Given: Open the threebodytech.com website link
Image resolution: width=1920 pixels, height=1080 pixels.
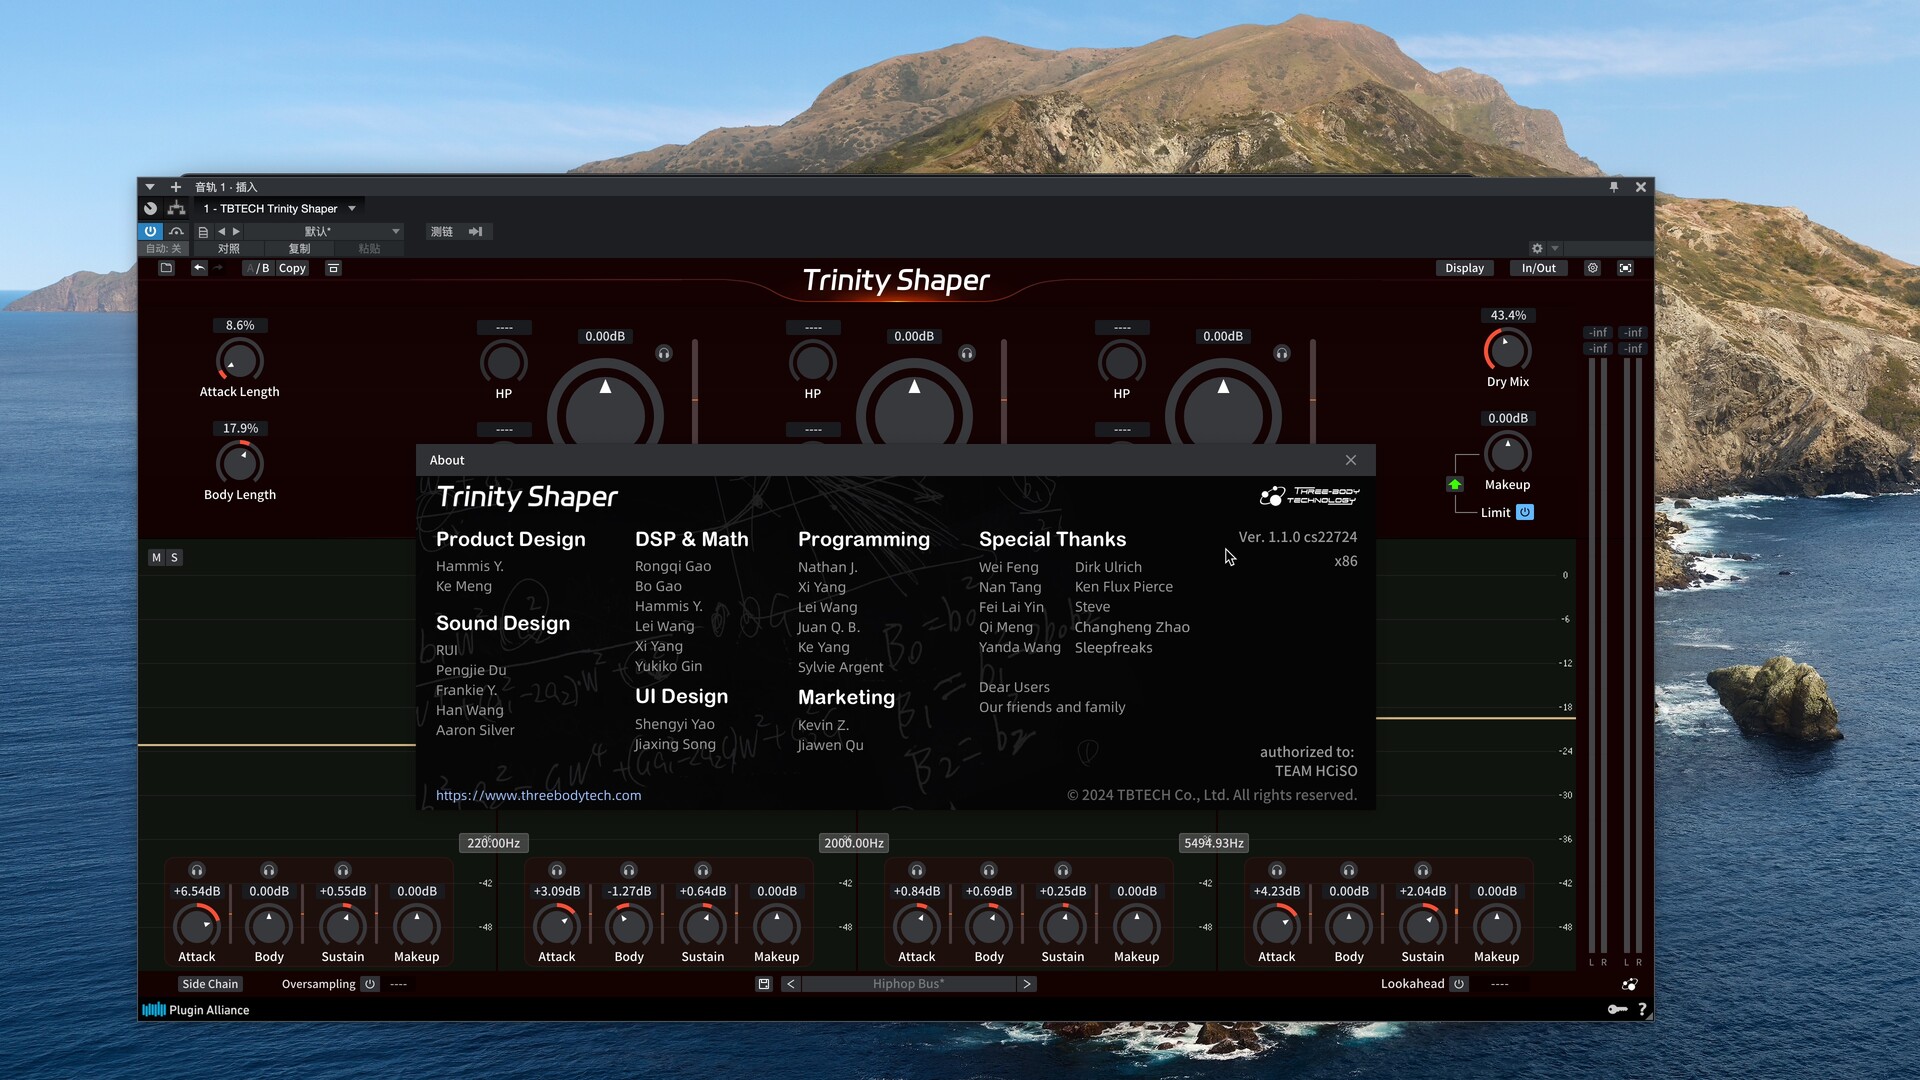Looking at the screenshot, I should pos(538,795).
